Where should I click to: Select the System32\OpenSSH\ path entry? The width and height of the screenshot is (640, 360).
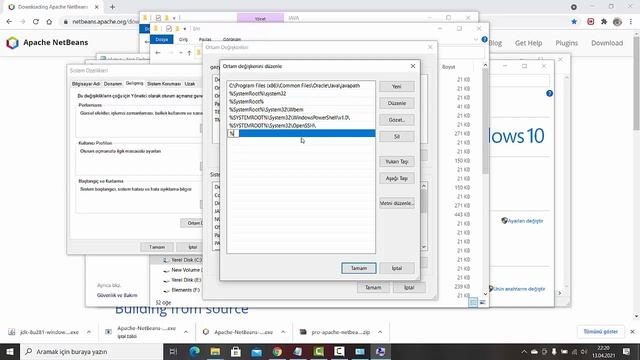pos(301,126)
